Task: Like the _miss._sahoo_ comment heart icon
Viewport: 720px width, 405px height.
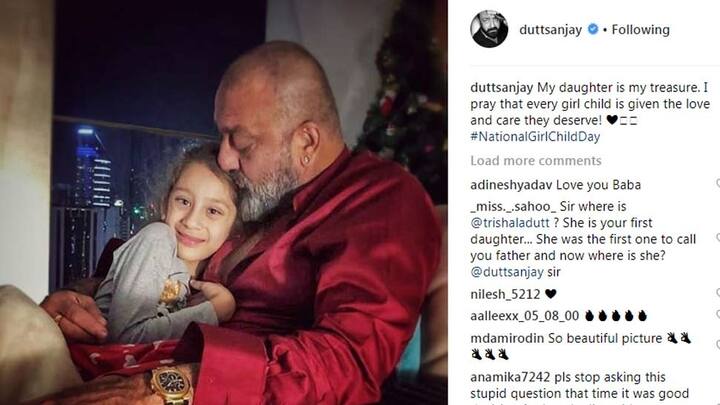Action: tap(718, 237)
